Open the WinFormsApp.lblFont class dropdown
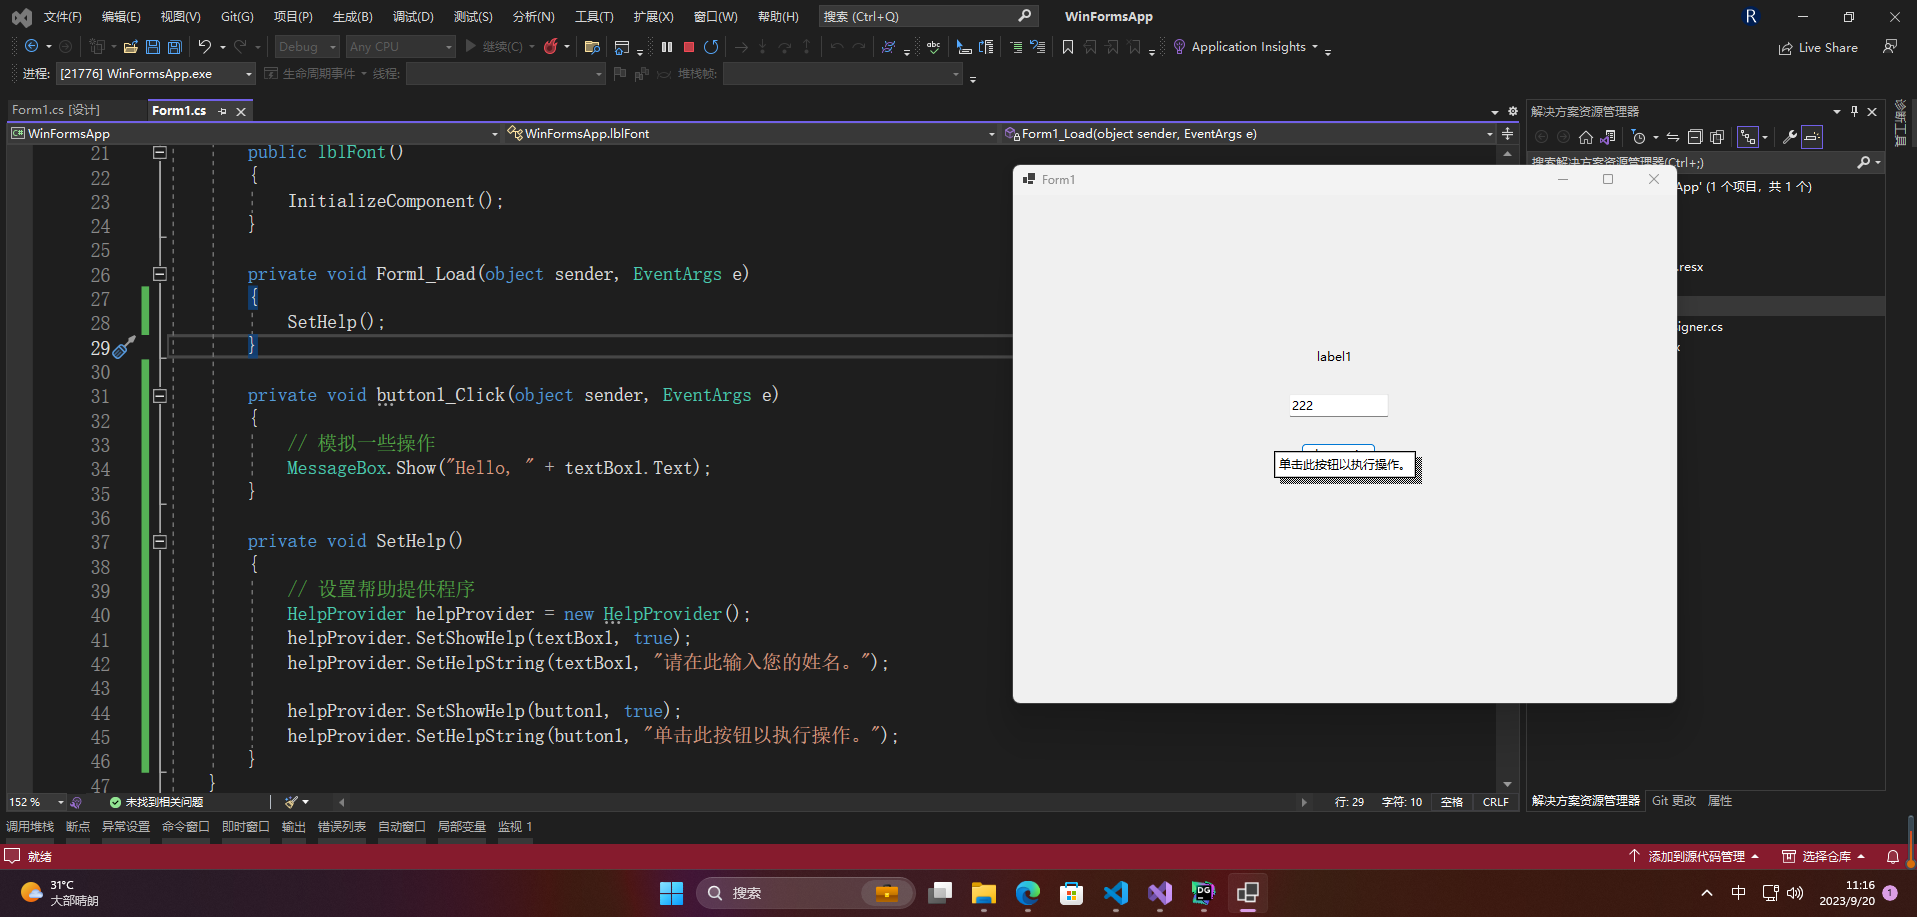1917x917 pixels. point(750,134)
